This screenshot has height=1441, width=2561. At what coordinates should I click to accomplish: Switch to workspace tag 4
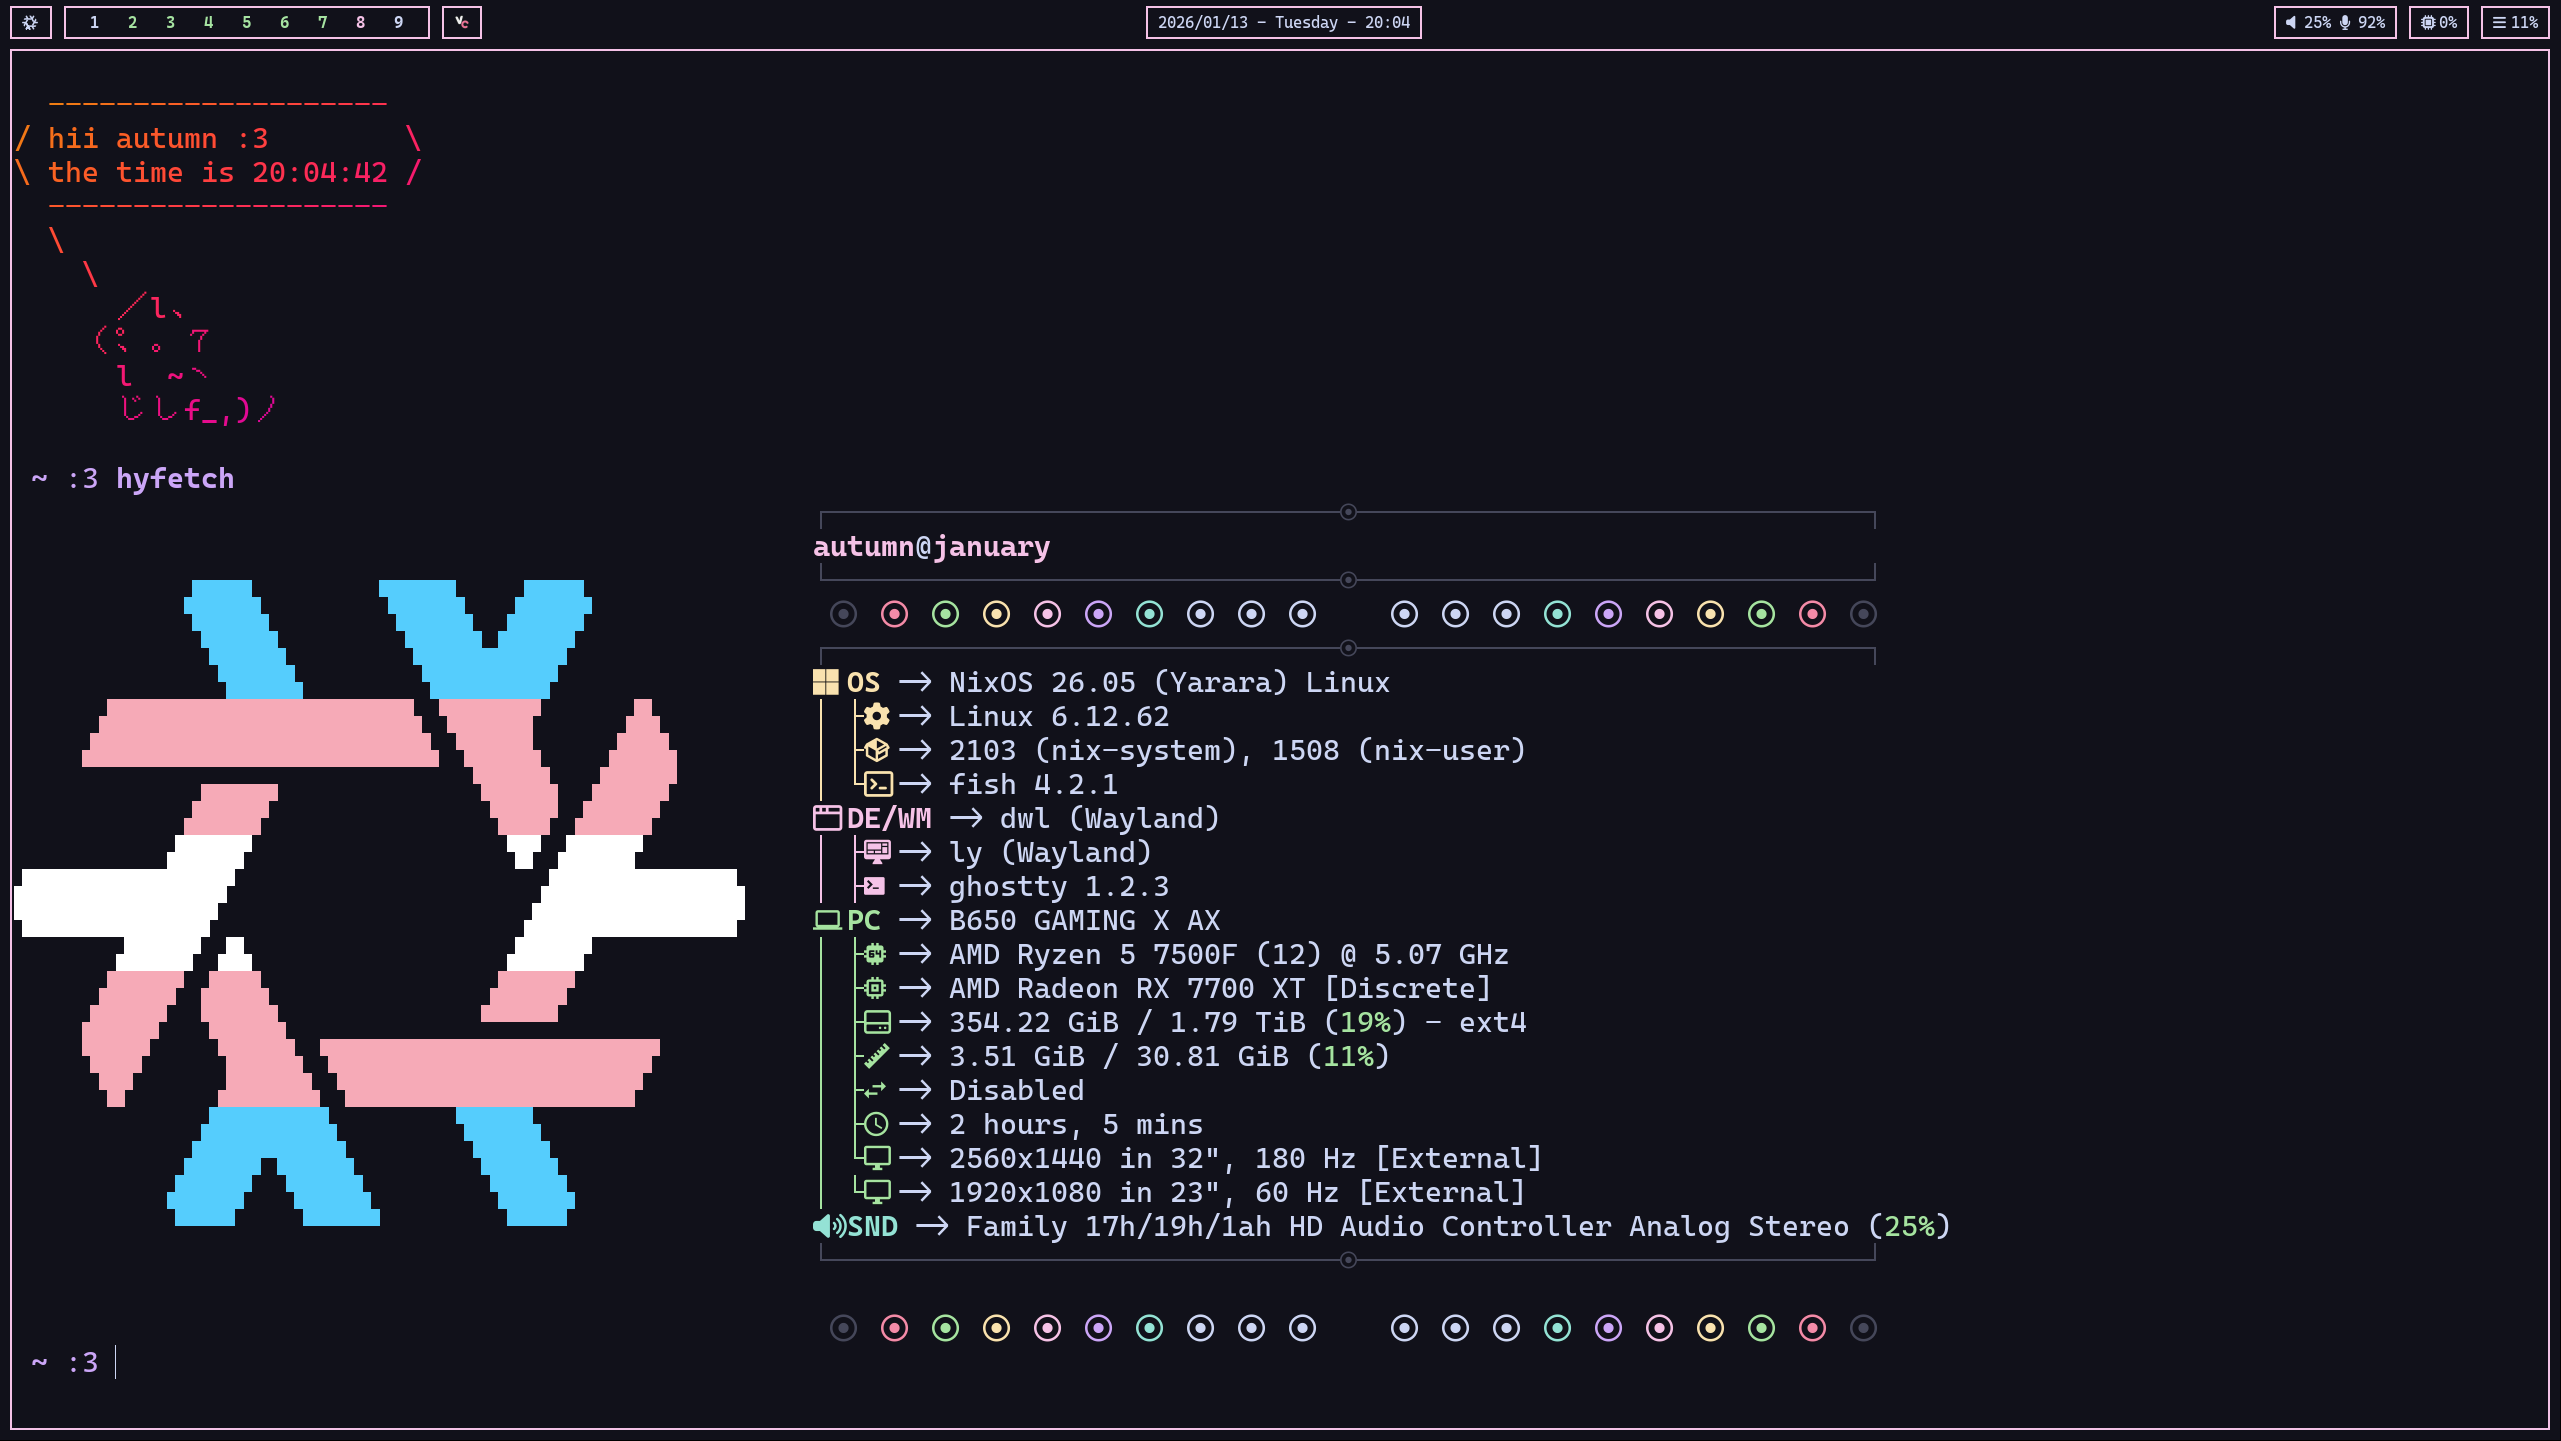click(208, 22)
